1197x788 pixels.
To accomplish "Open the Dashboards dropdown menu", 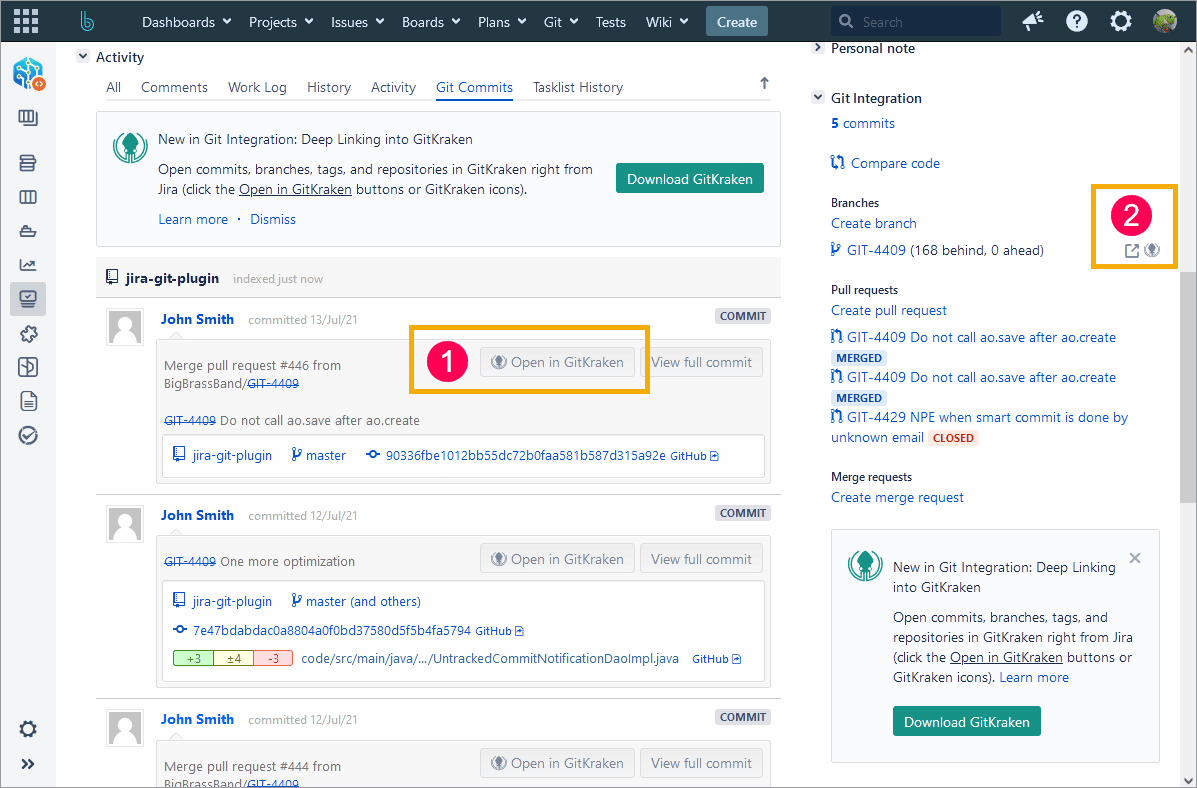I will (x=186, y=21).
